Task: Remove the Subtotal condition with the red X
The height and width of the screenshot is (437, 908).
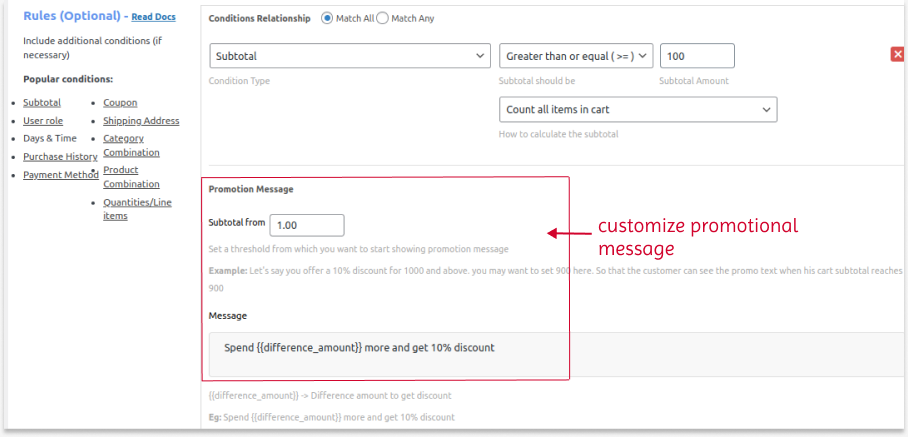Action: pyautogui.click(x=898, y=54)
